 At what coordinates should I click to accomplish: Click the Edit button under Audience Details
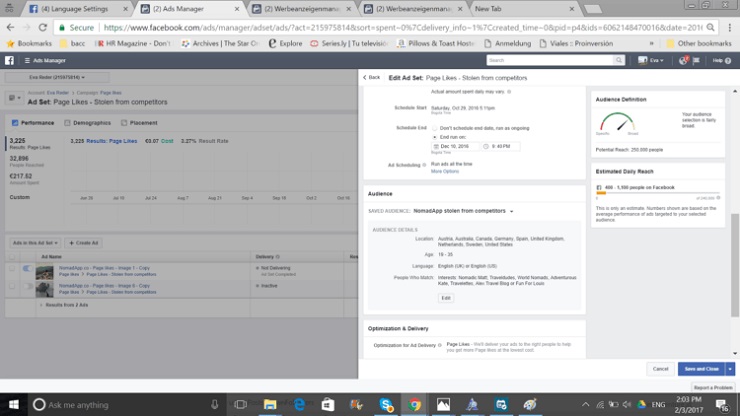446,298
